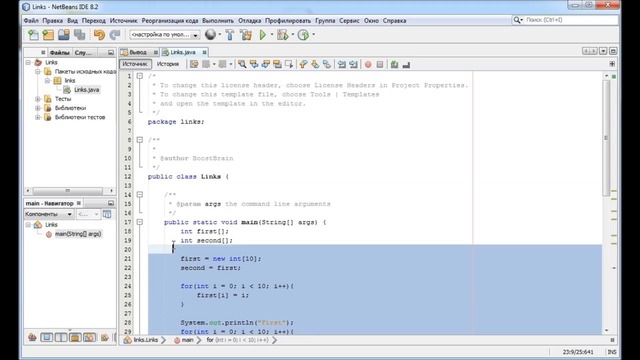
Task: Collapse the comment fold at line 8
Action: [x=140, y=140]
